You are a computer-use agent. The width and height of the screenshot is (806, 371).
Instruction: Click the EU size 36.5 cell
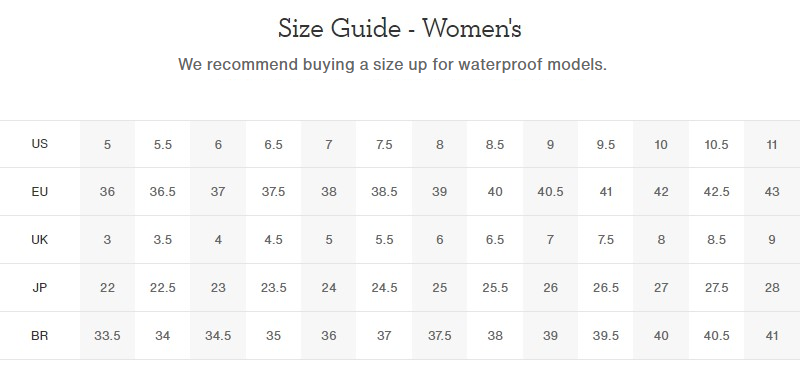click(x=162, y=192)
